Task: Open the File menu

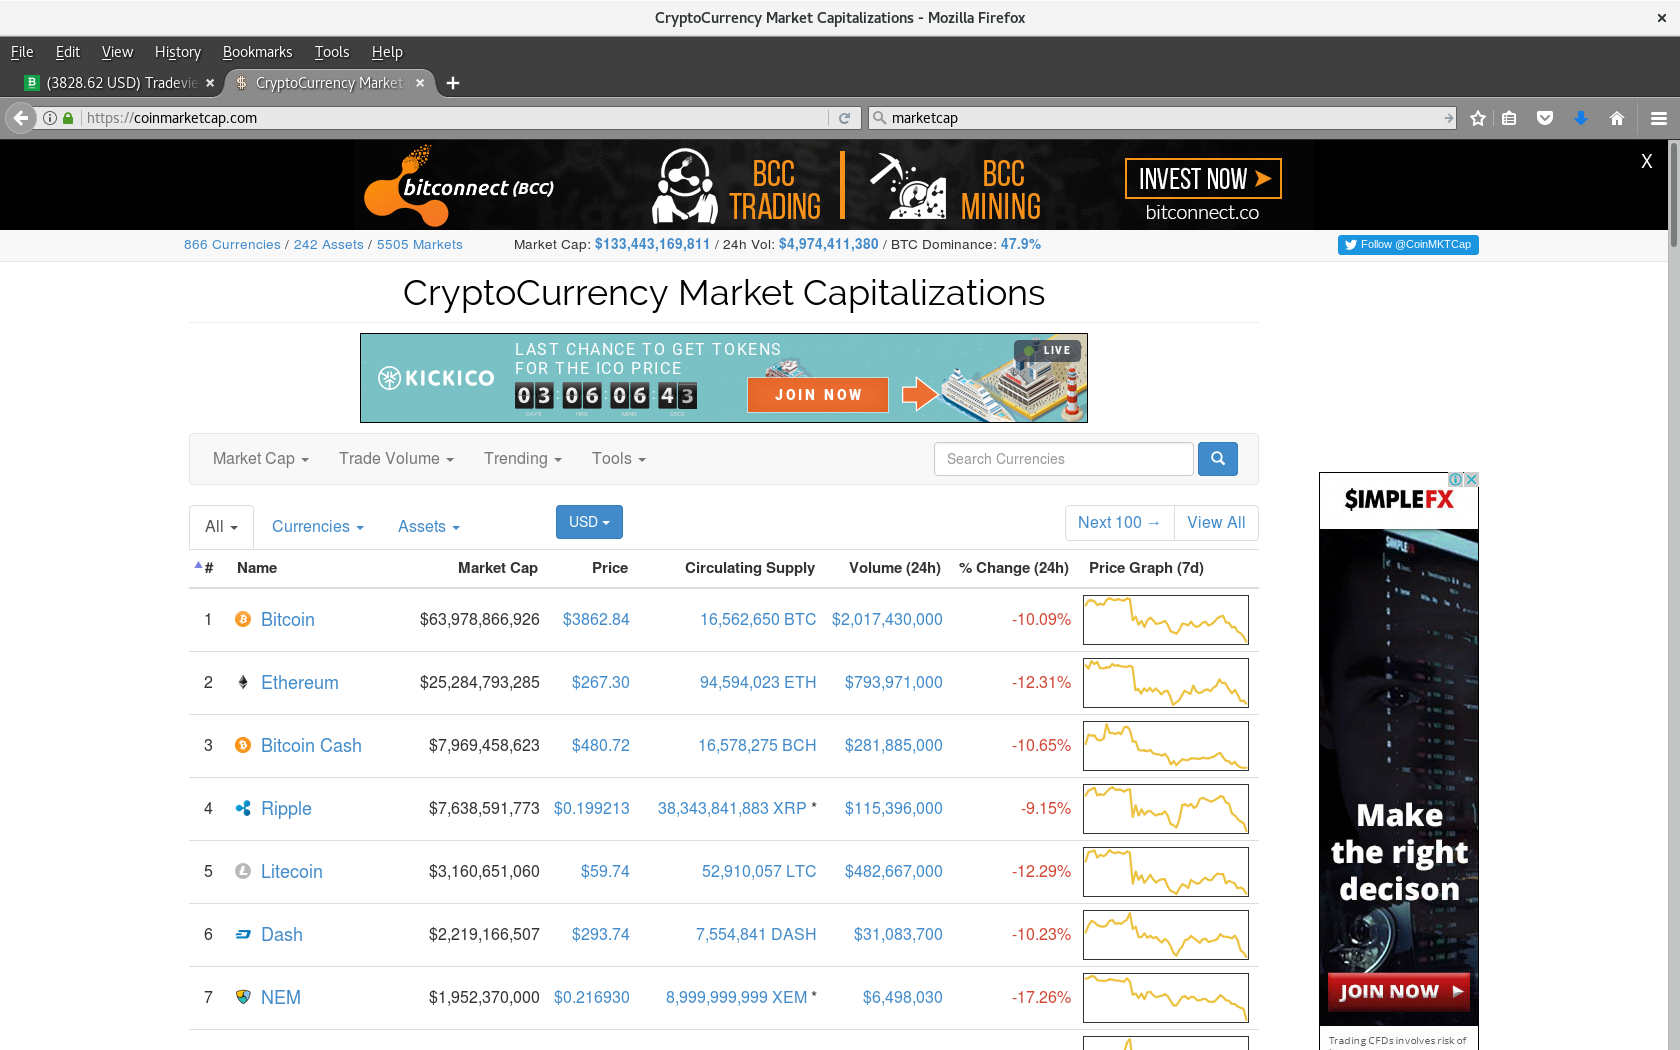Action: [x=22, y=52]
